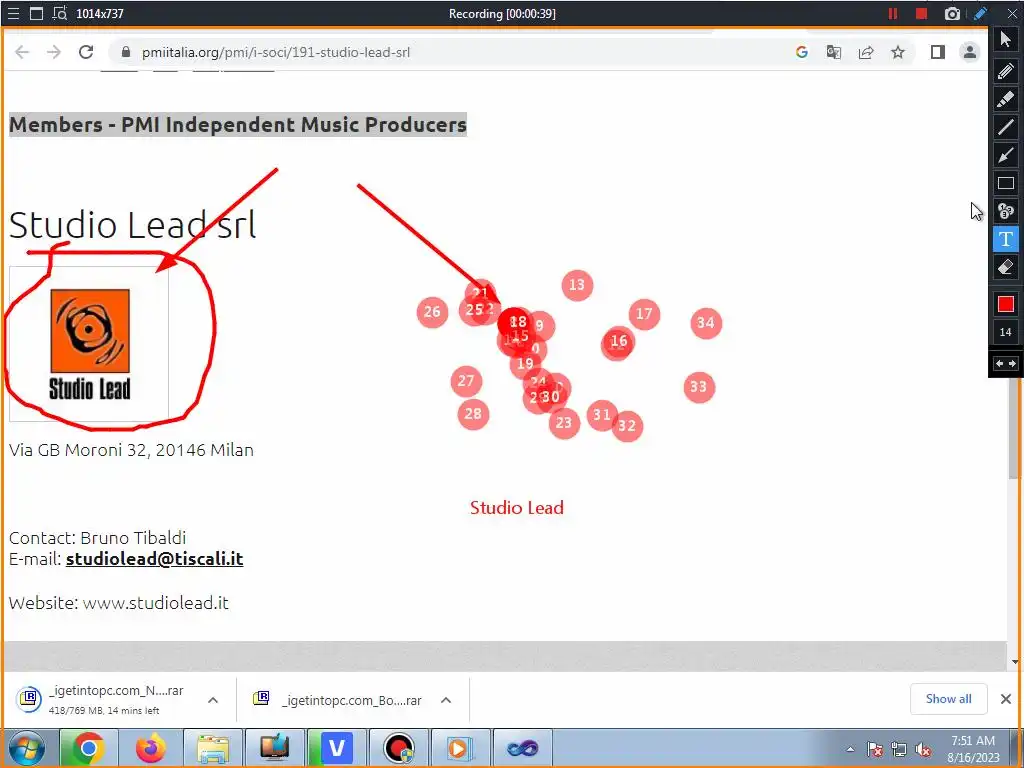The width and height of the screenshot is (1024, 768).
Task: Take a screenshot with camera icon
Action: coord(952,14)
